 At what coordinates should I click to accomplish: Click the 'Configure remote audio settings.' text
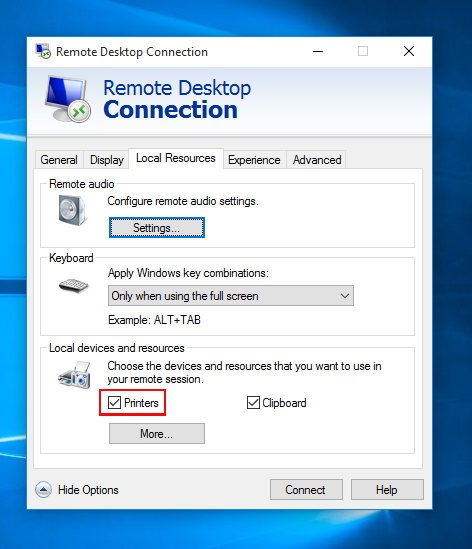point(183,201)
